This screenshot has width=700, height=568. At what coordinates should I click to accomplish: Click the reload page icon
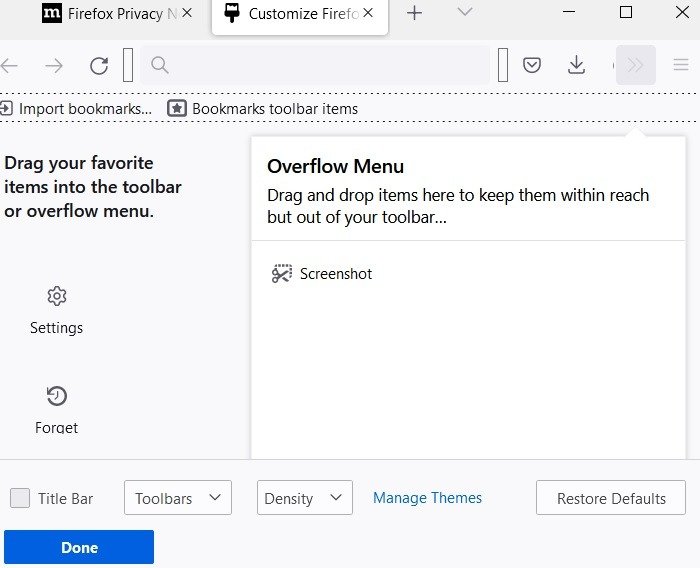[99, 66]
